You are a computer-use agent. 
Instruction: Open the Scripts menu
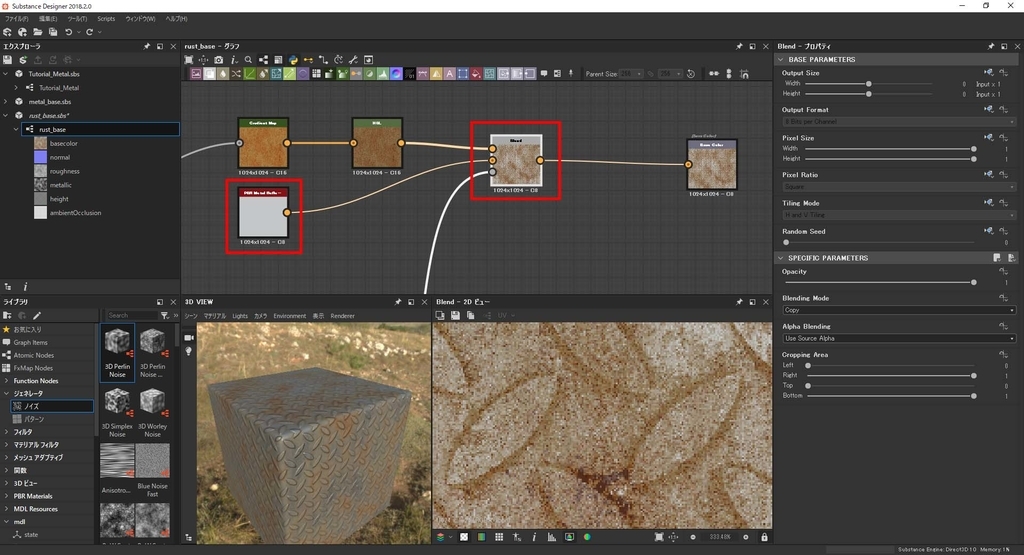click(x=106, y=19)
